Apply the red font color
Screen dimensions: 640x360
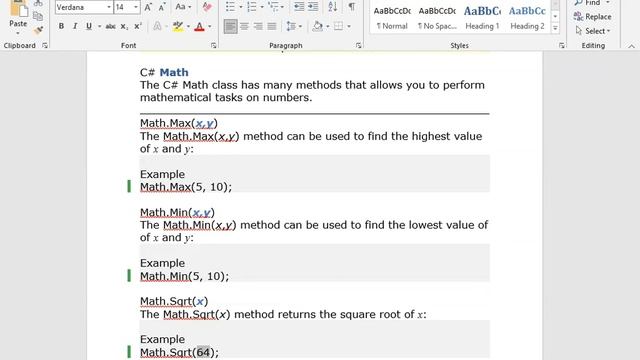[x=199, y=27]
